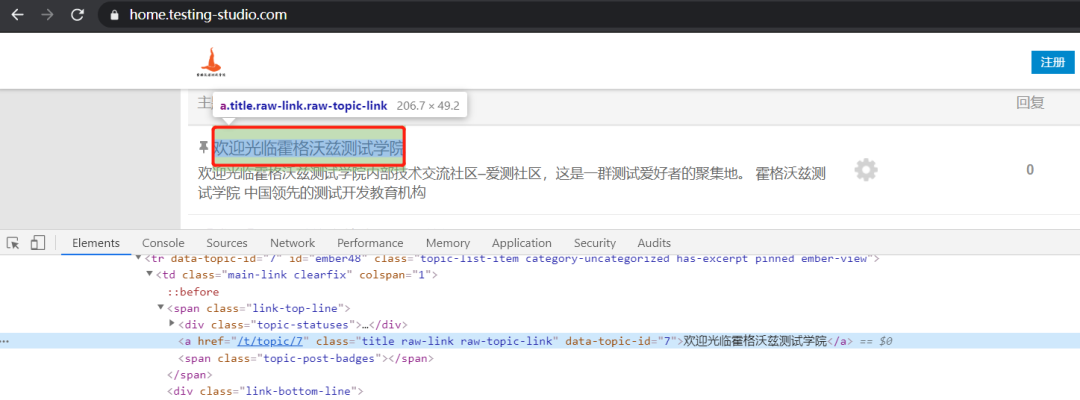Click the 注册 sign-up button
This screenshot has width=1080, height=400.
[1052, 62]
